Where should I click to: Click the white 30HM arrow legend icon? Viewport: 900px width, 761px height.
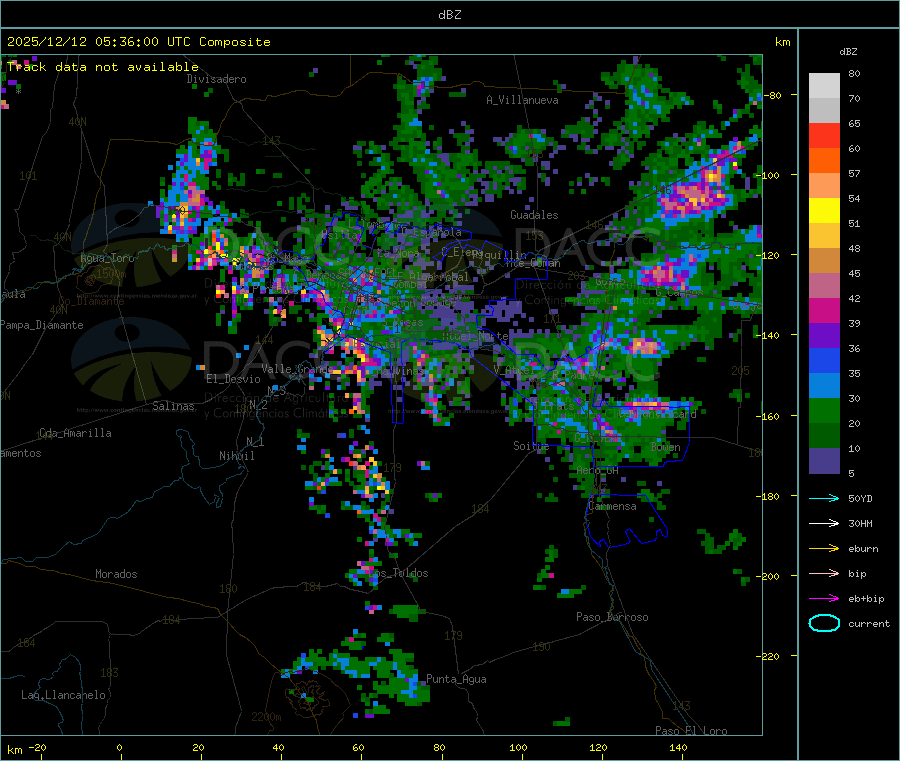tap(824, 523)
